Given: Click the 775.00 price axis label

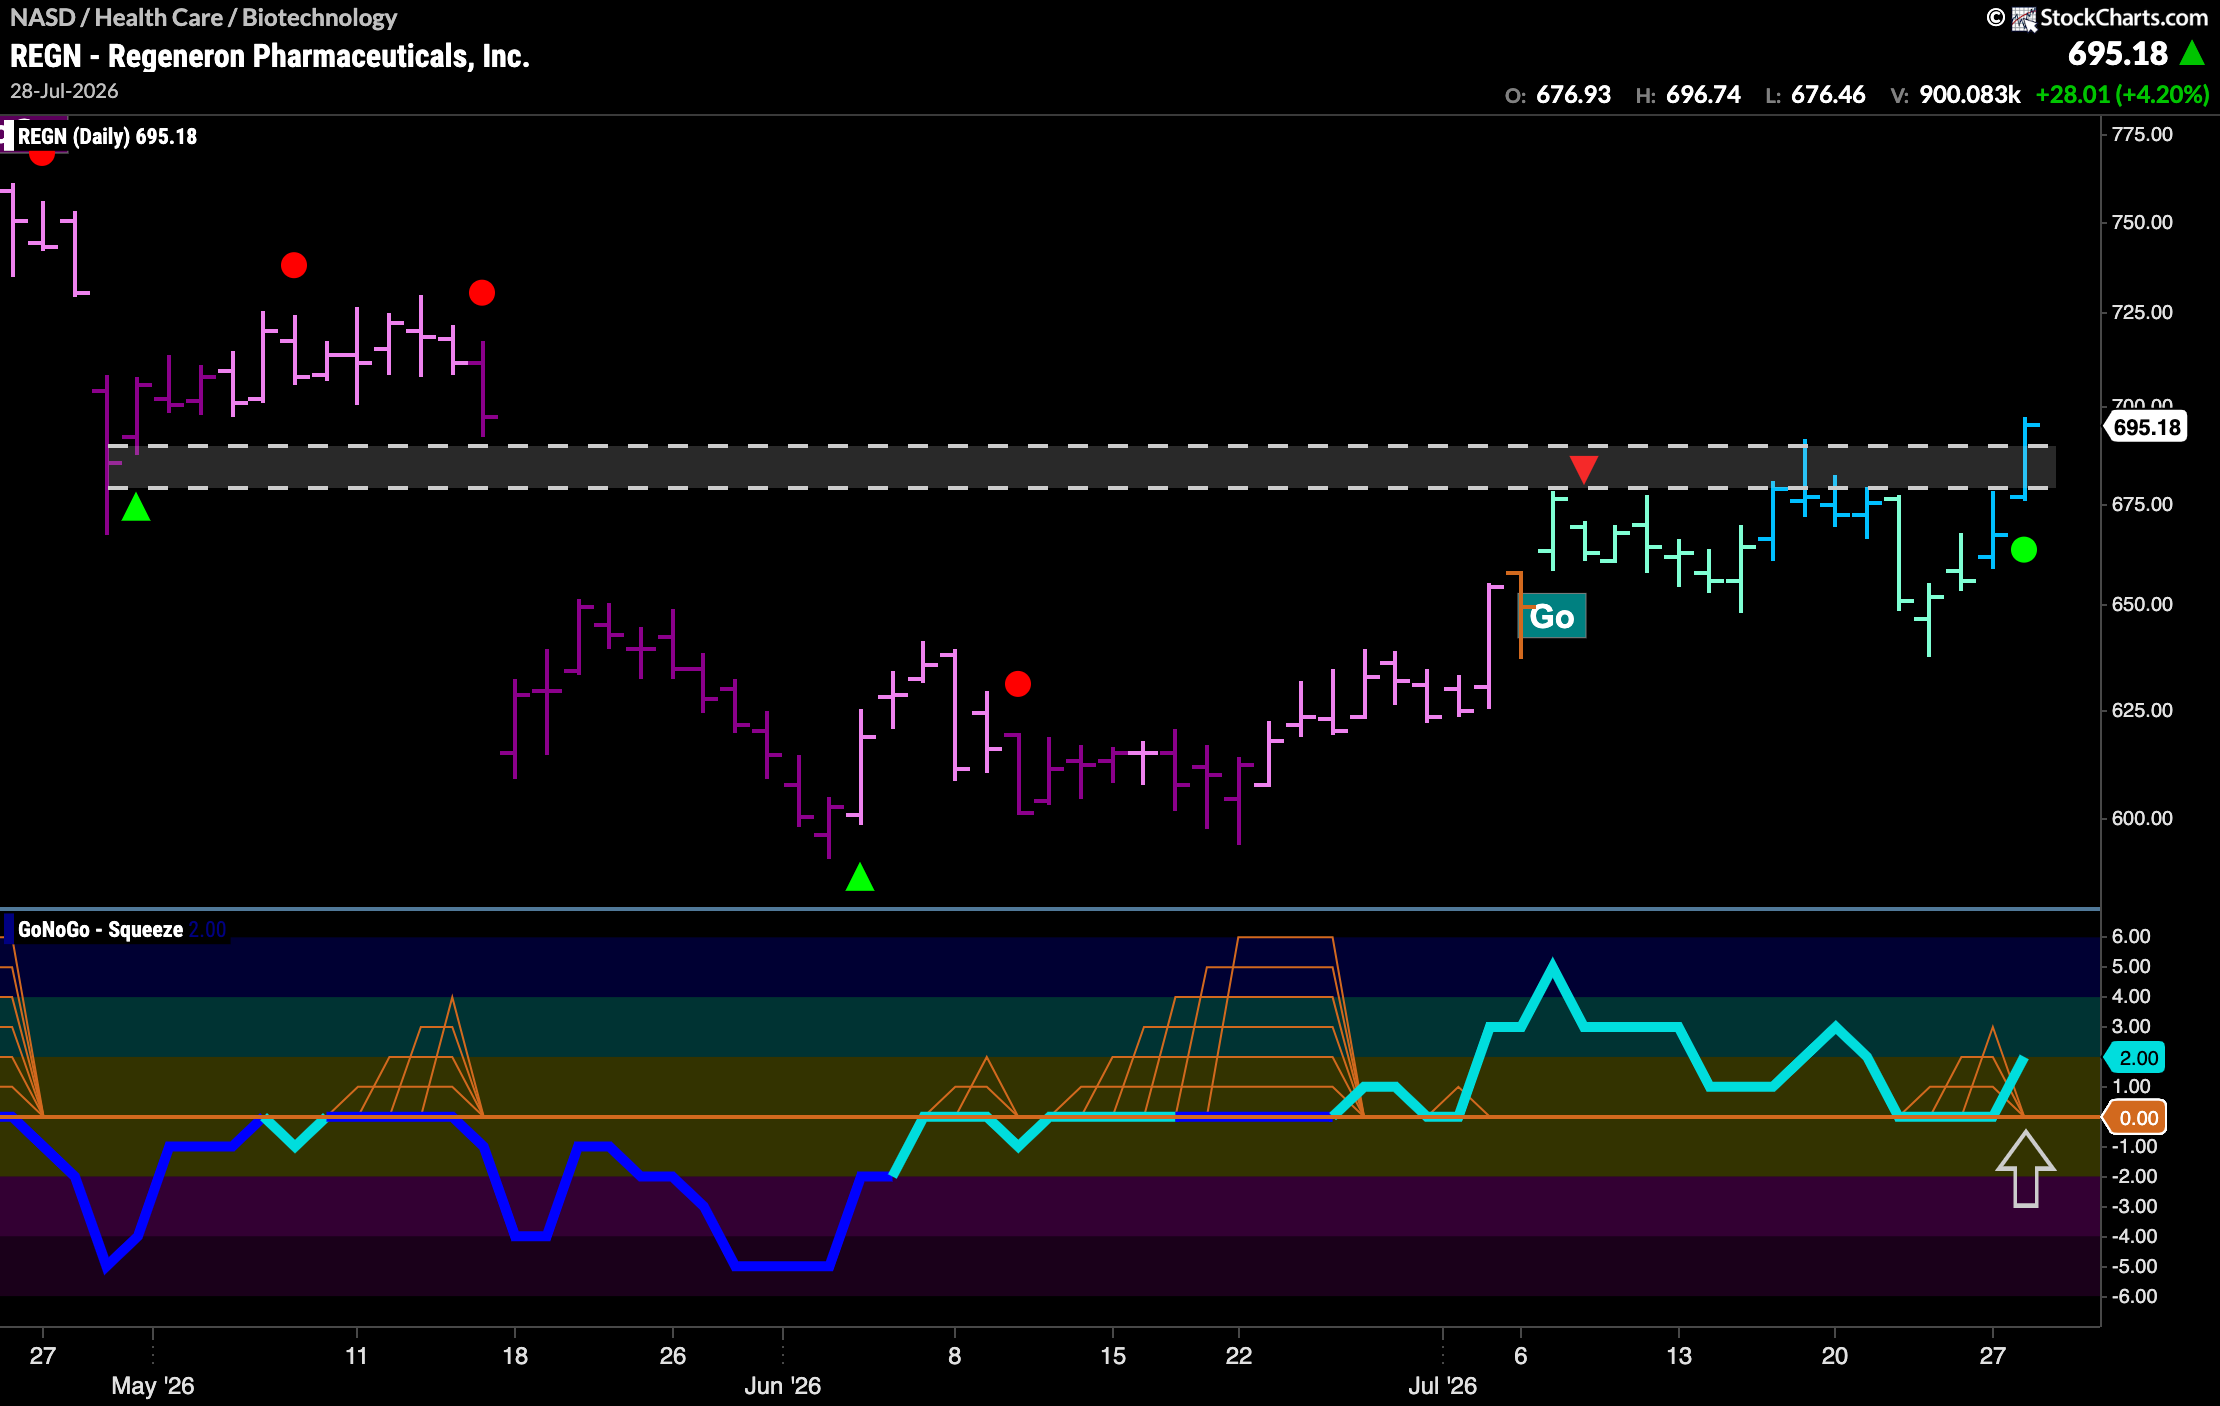Looking at the screenshot, I should pyautogui.click(x=2142, y=134).
